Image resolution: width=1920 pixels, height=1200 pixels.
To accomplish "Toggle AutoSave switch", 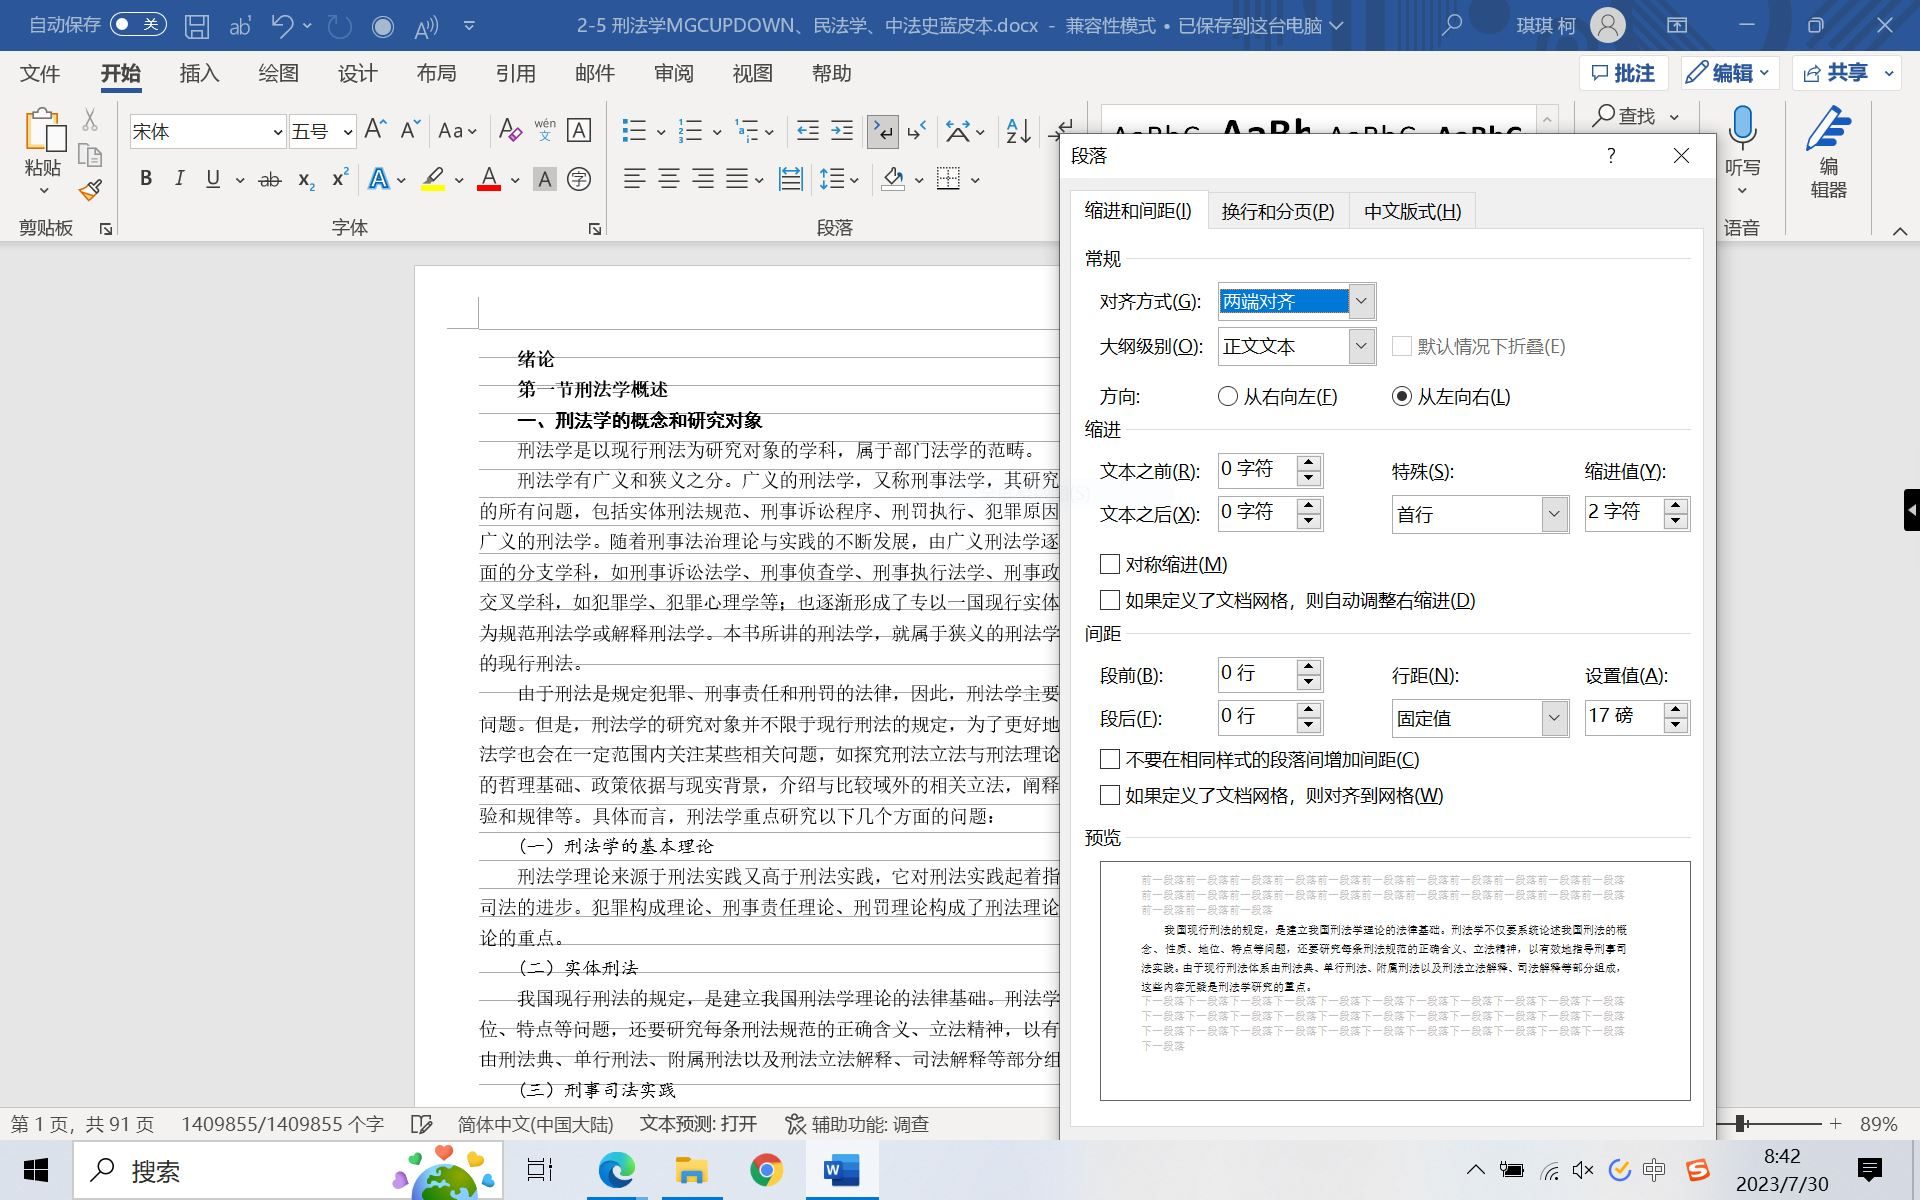I will tap(138, 24).
